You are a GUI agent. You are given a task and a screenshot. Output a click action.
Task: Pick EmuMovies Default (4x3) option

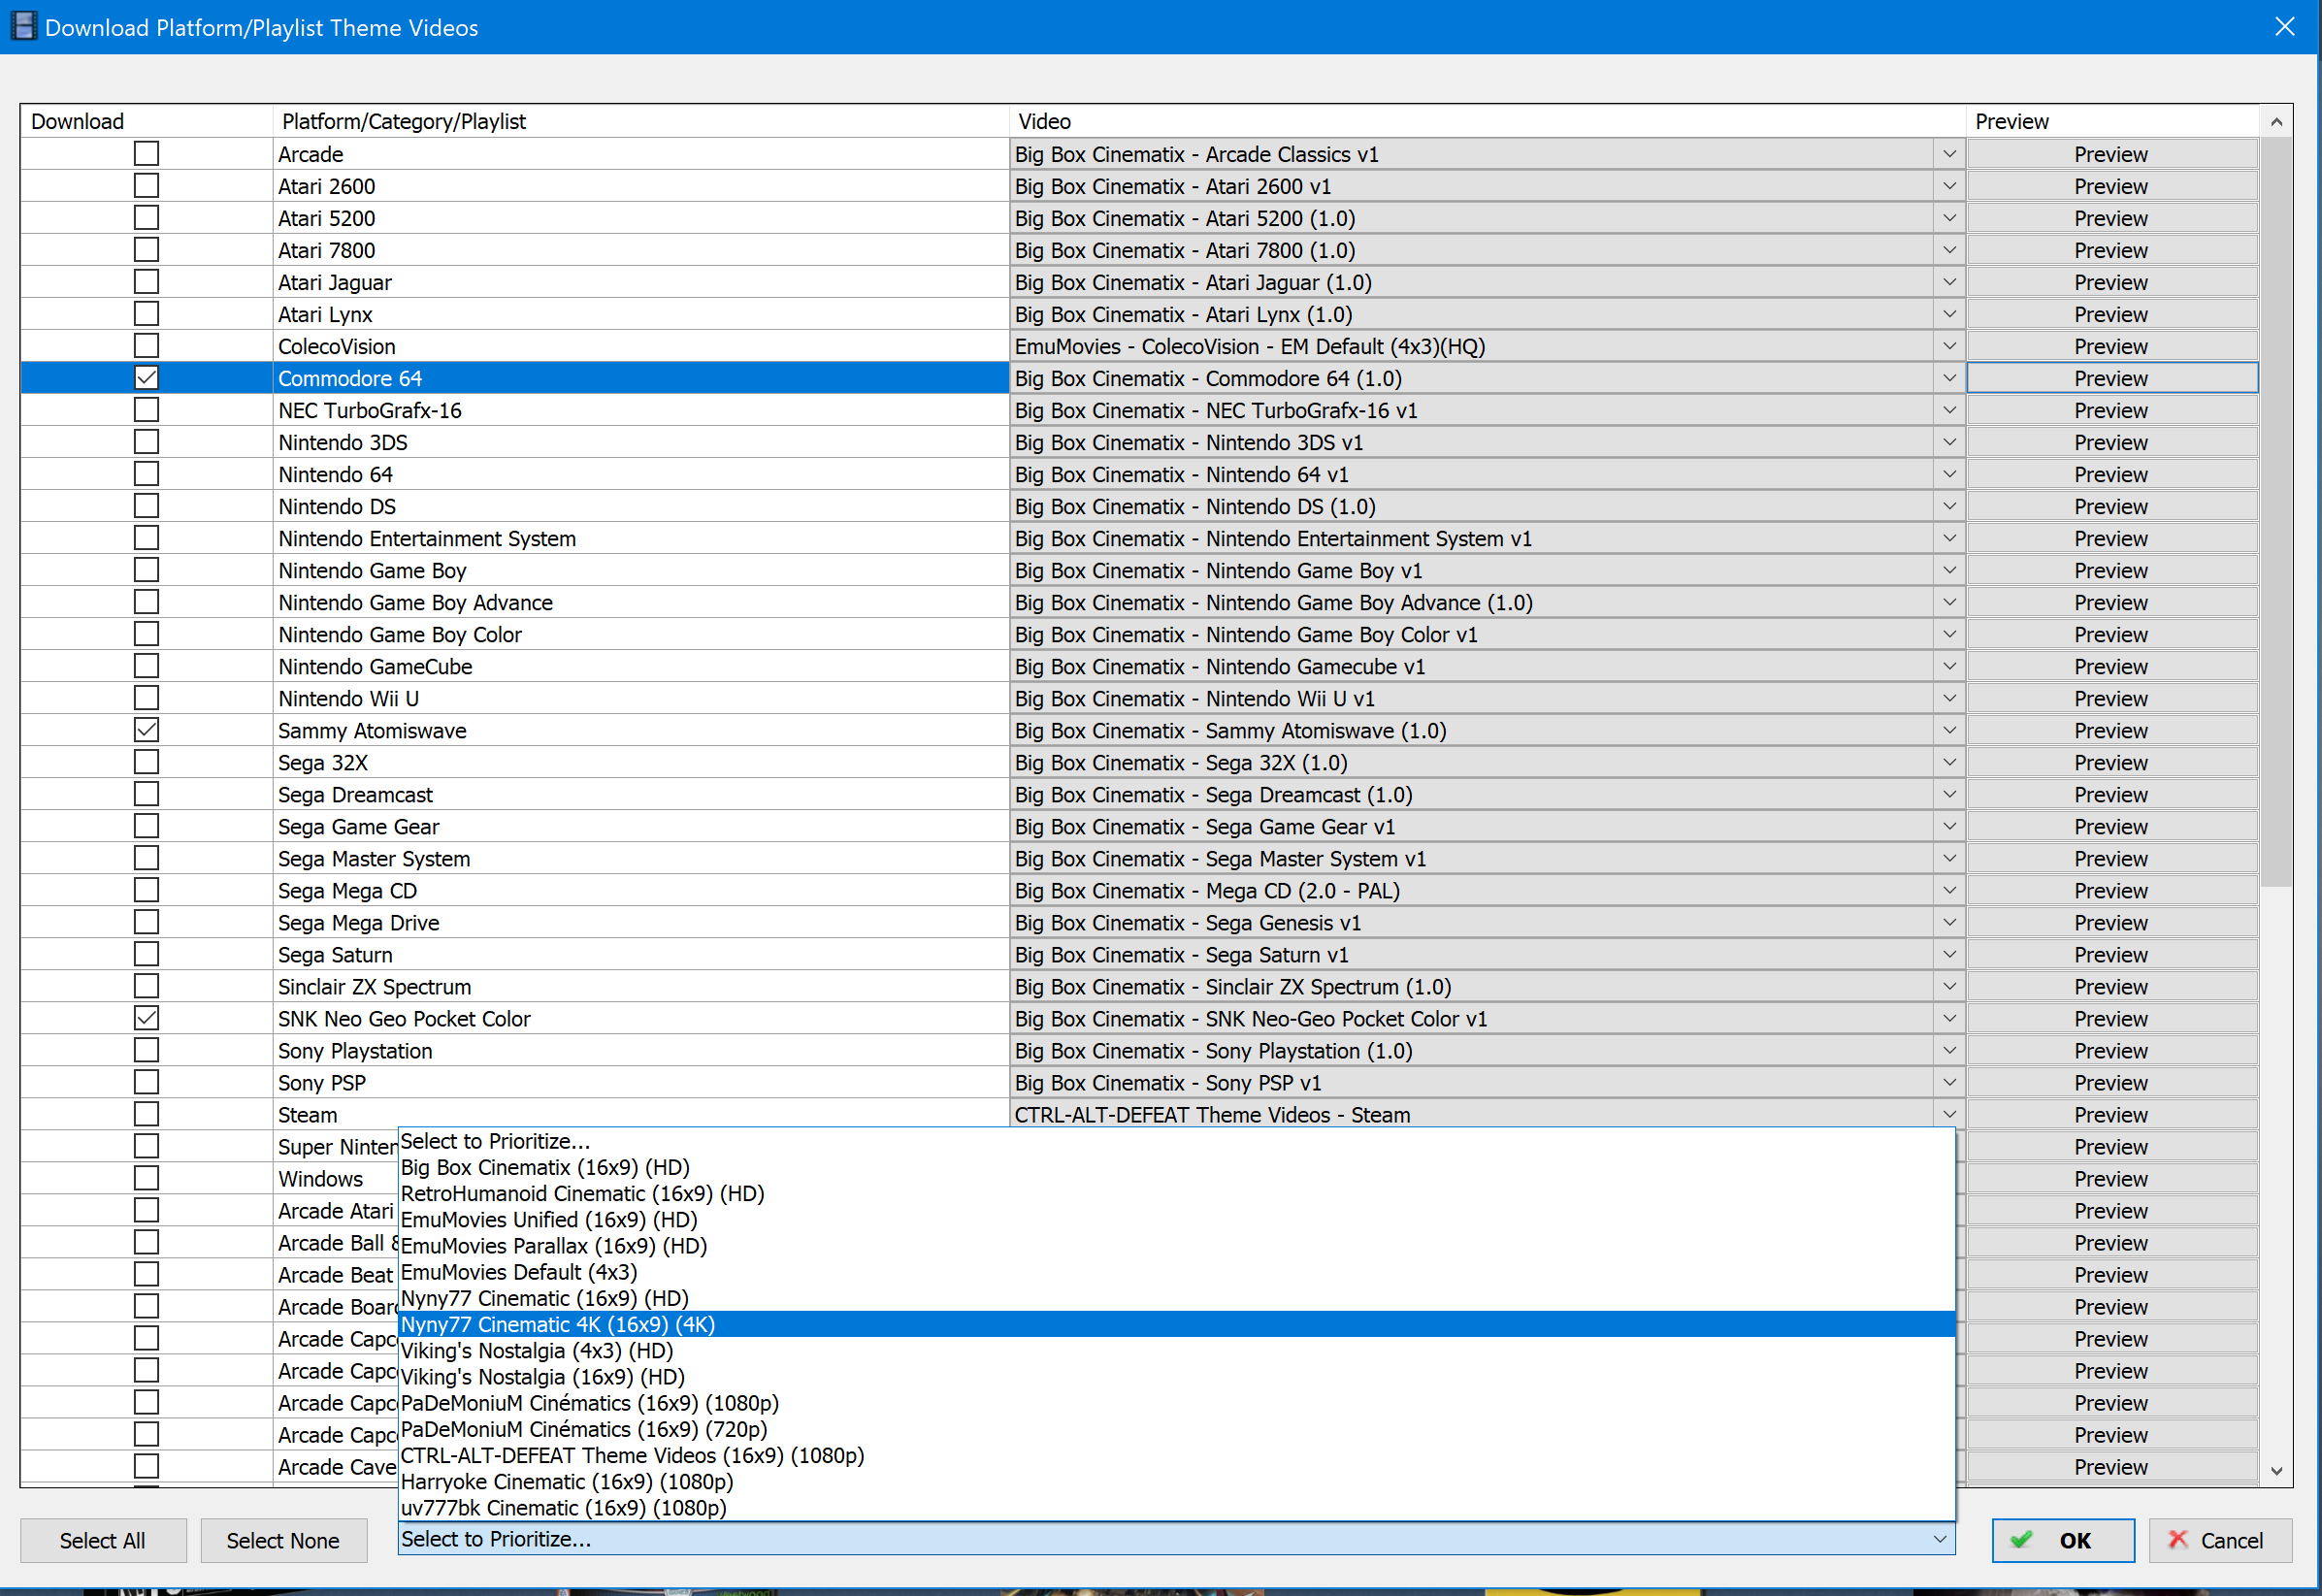click(x=1176, y=1272)
